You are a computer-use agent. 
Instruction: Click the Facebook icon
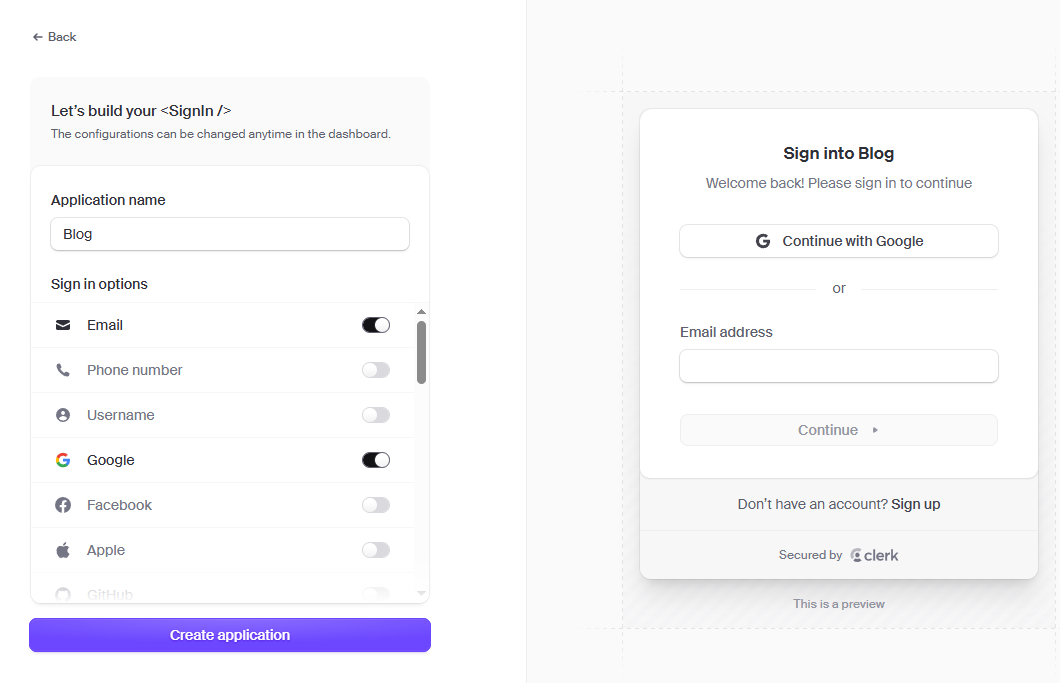pos(62,504)
